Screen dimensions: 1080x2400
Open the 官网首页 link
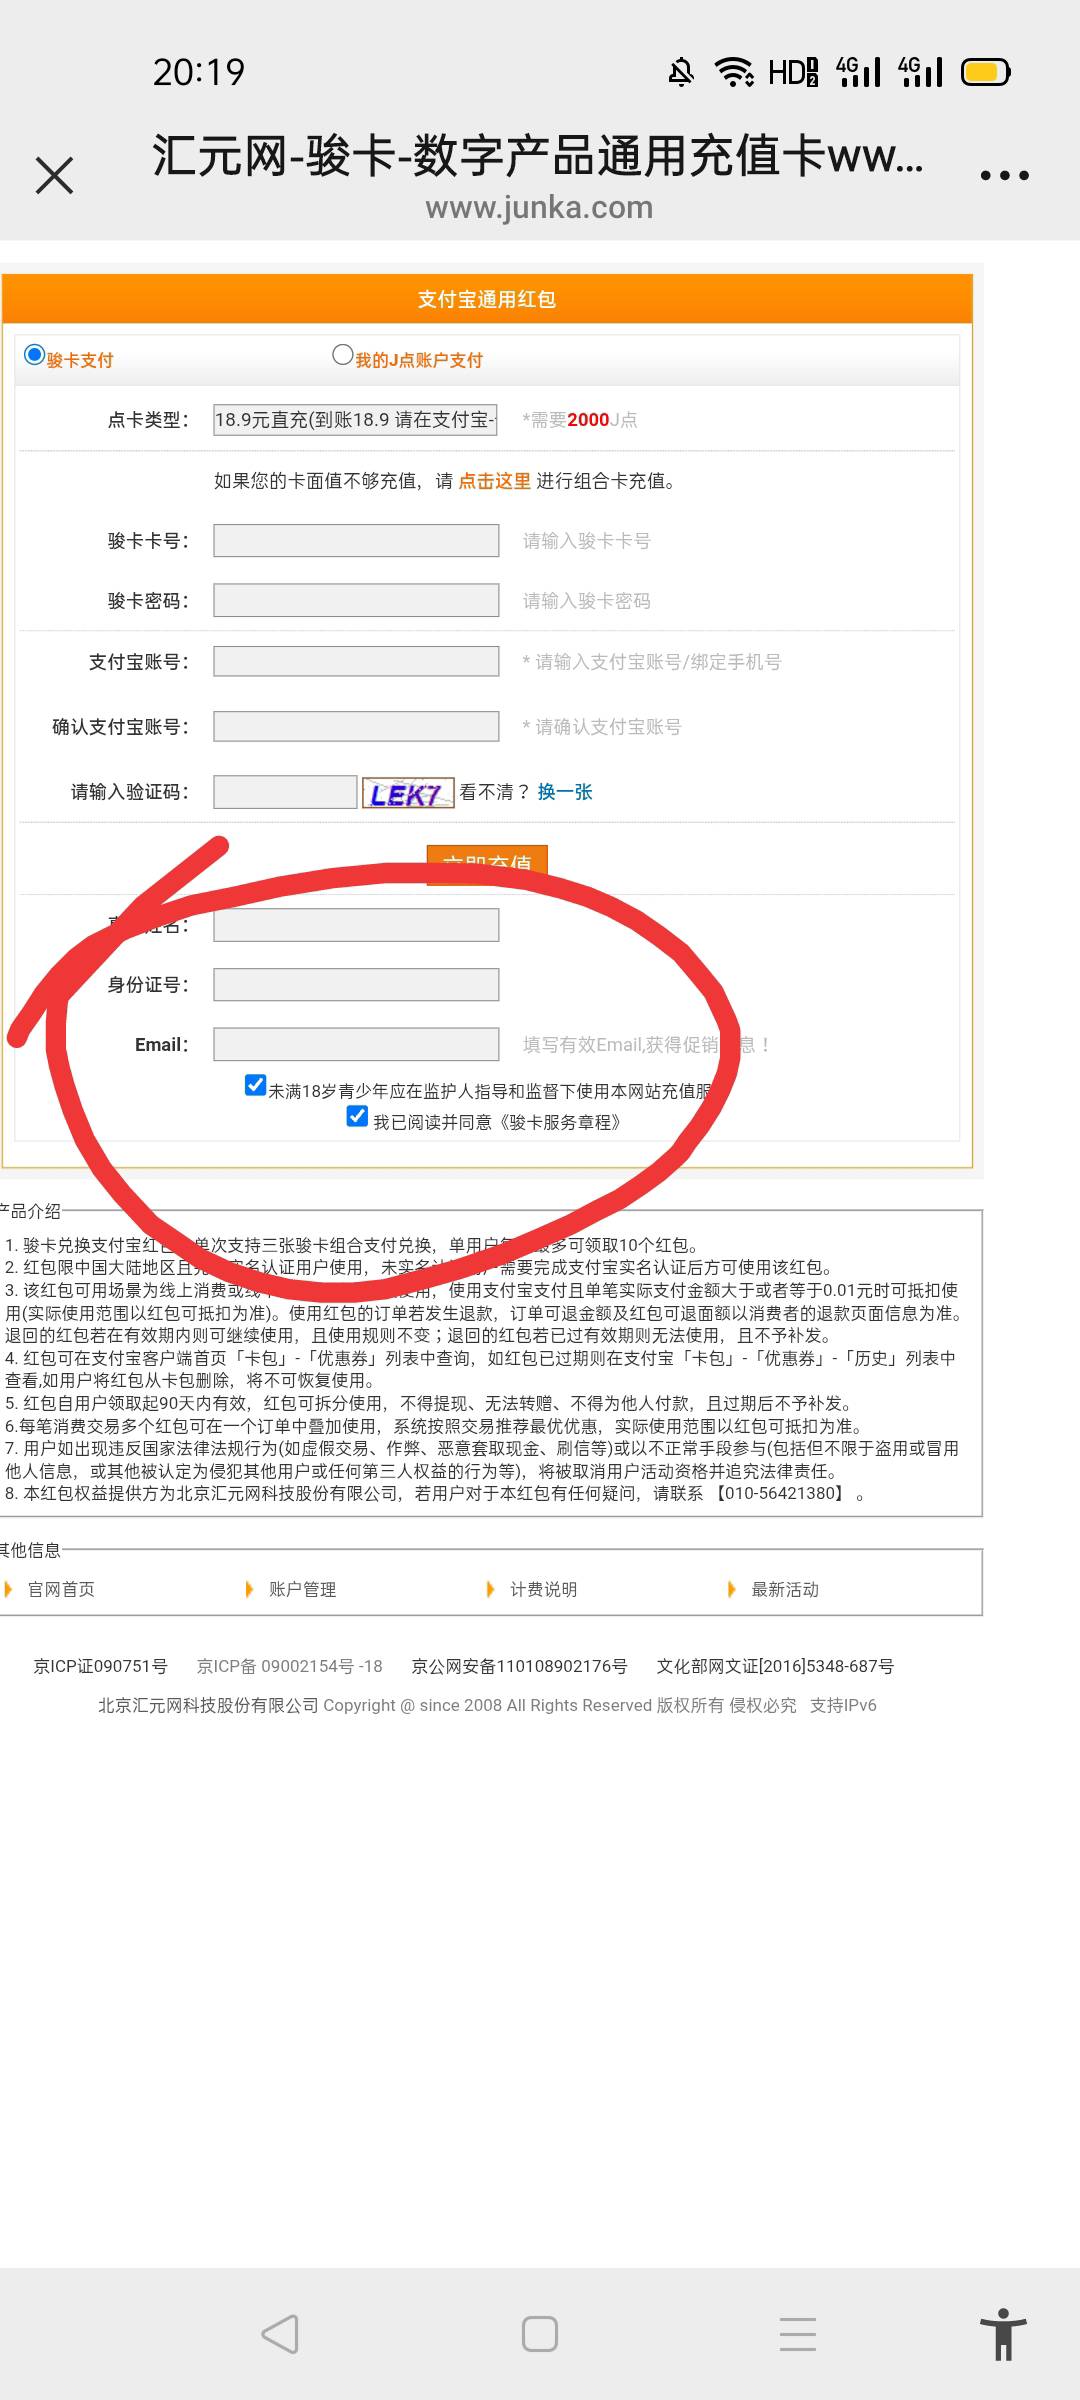61,1589
